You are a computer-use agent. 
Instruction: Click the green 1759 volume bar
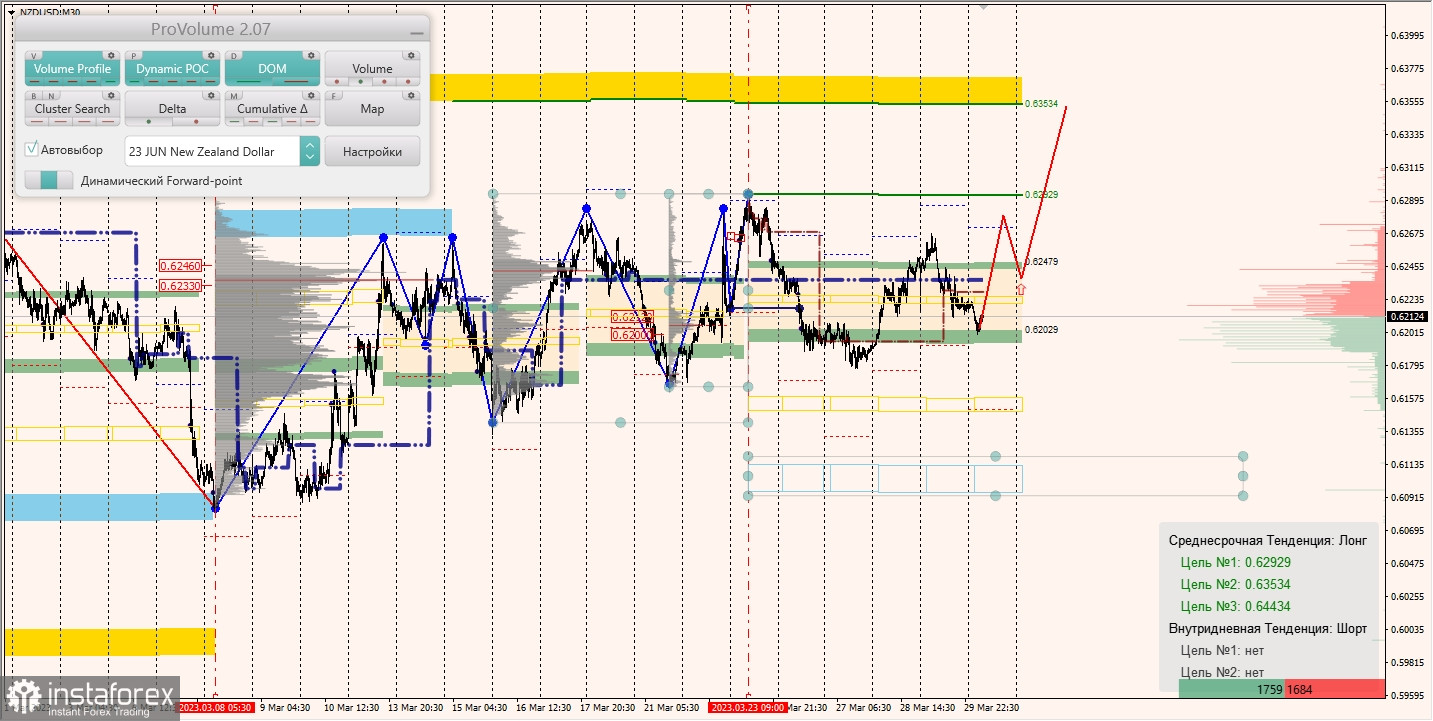(1232, 689)
